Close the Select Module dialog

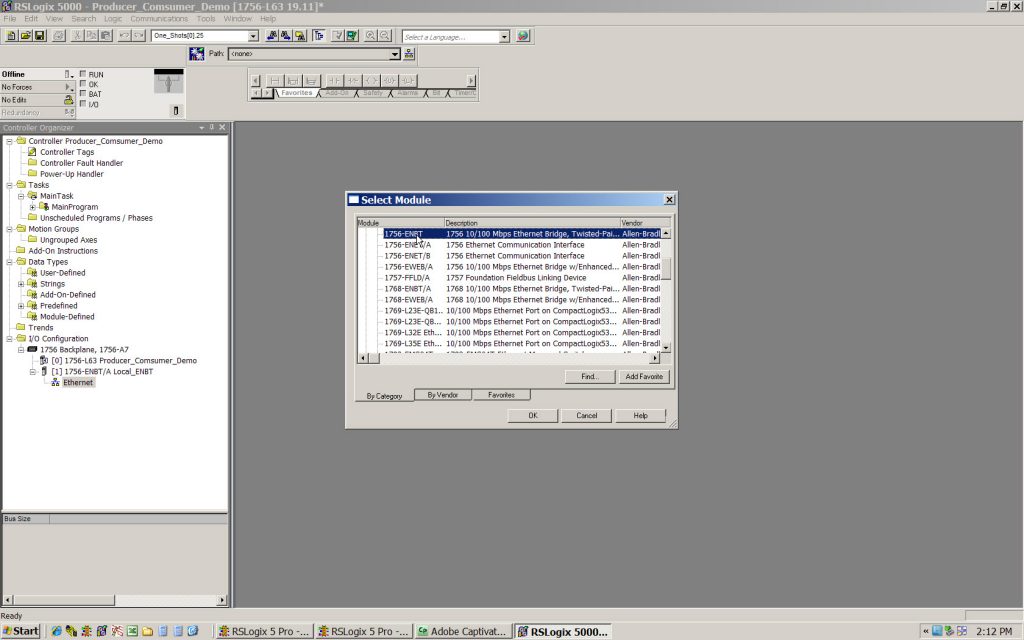point(669,200)
